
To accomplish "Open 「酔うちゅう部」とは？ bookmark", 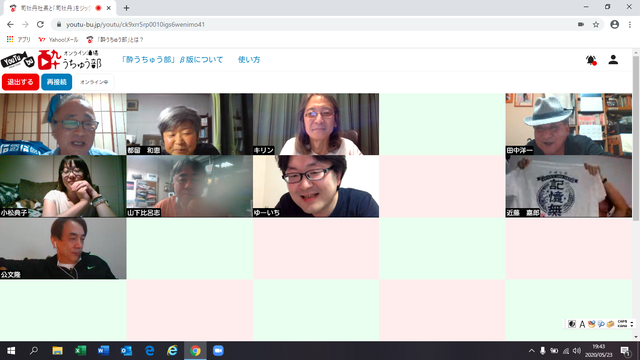I will (x=115, y=40).
